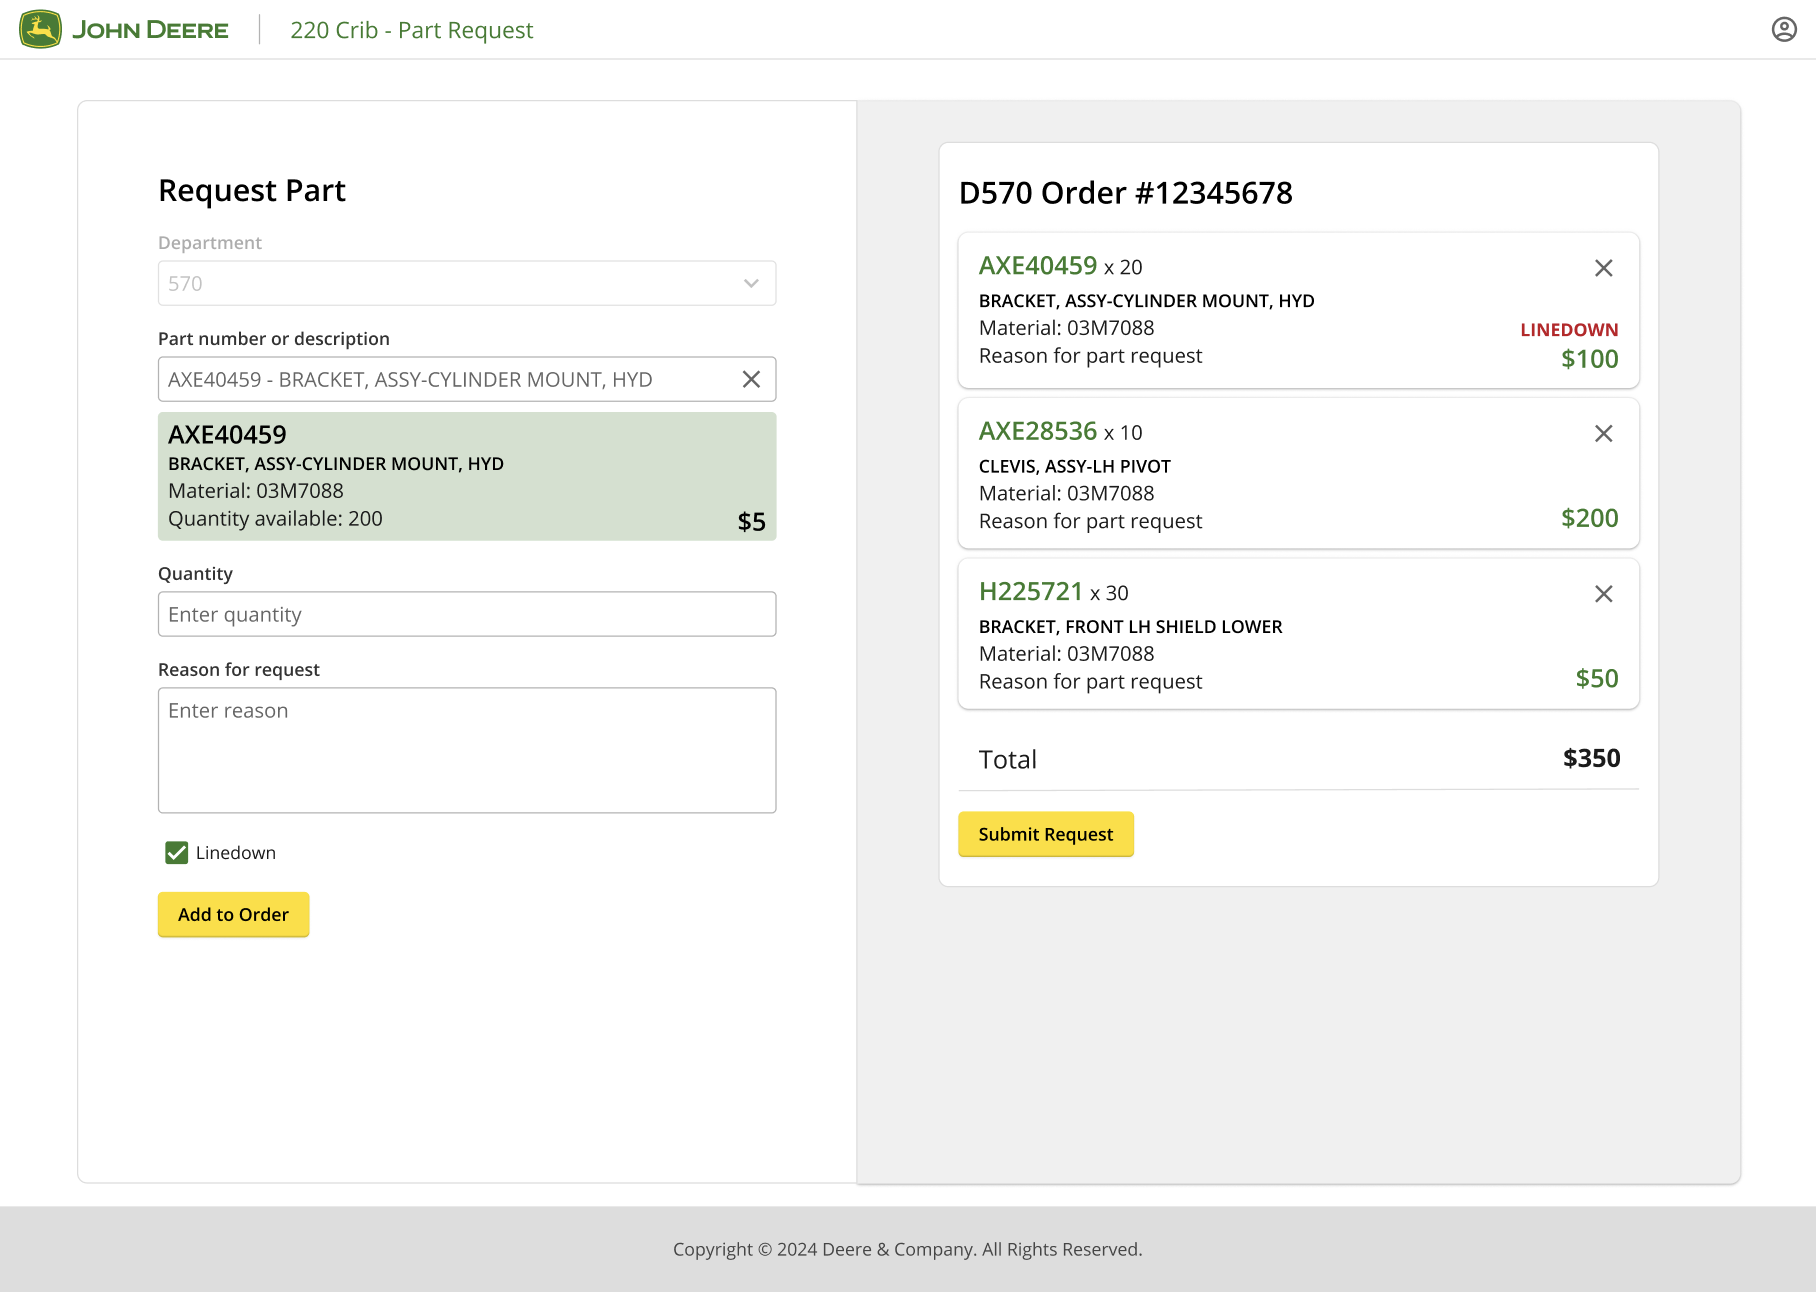Remove H225721 from the order

(x=1603, y=594)
